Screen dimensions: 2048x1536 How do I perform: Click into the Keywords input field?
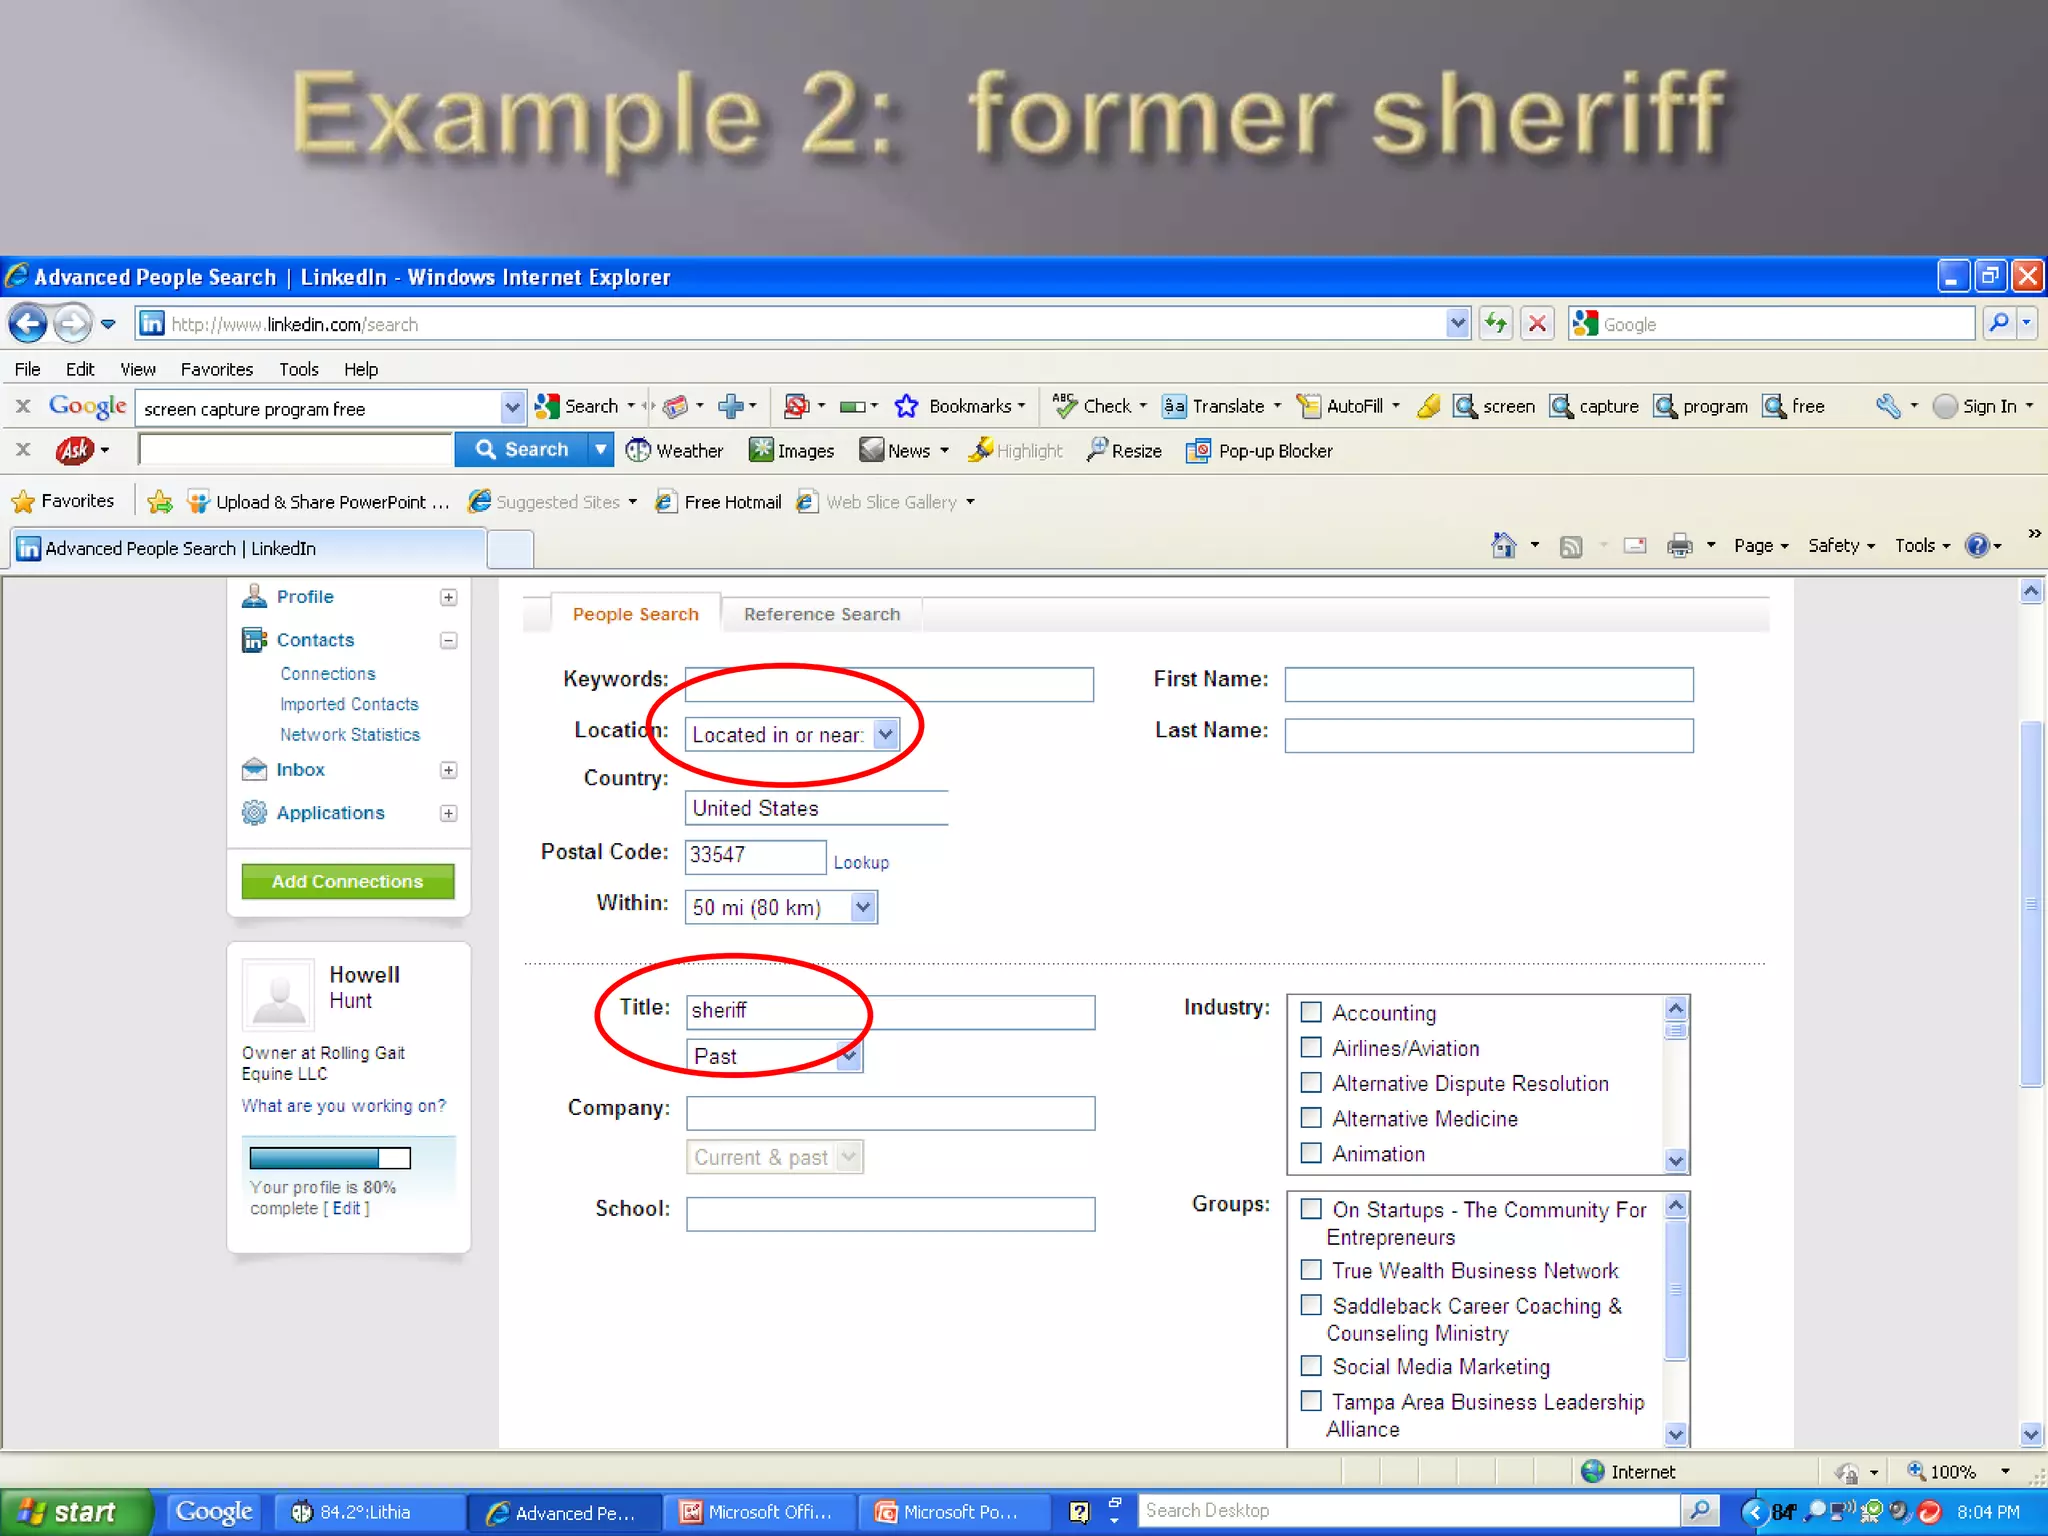click(x=889, y=684)
